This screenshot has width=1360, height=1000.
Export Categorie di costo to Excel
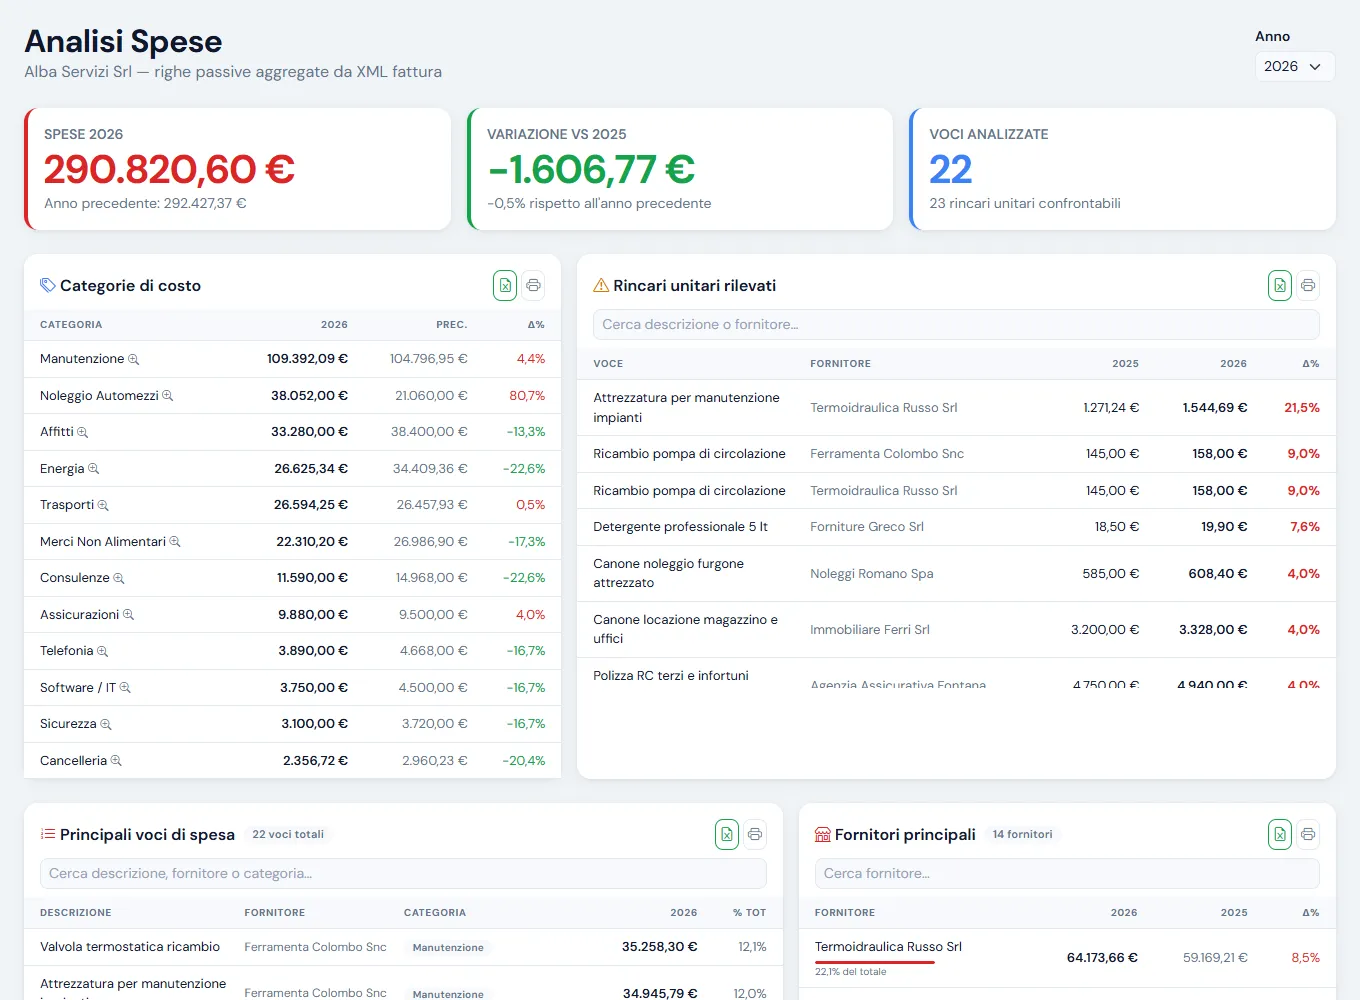click(x=505, y=286)
